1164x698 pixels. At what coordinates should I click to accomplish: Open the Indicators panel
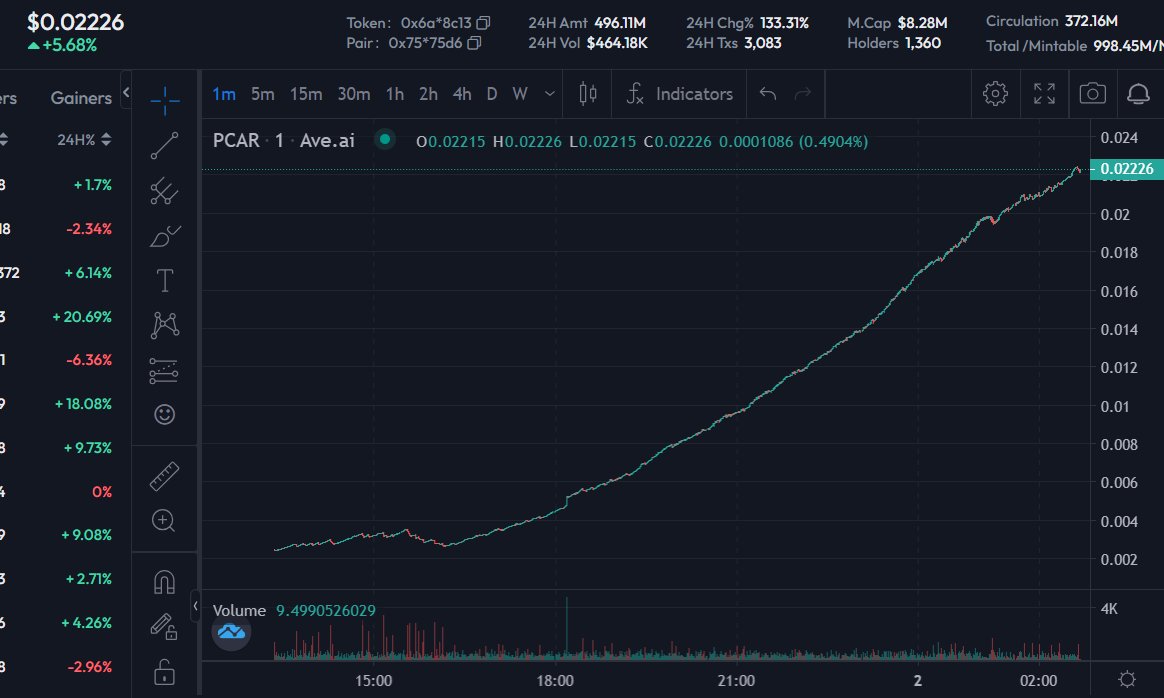click(679, 94)
